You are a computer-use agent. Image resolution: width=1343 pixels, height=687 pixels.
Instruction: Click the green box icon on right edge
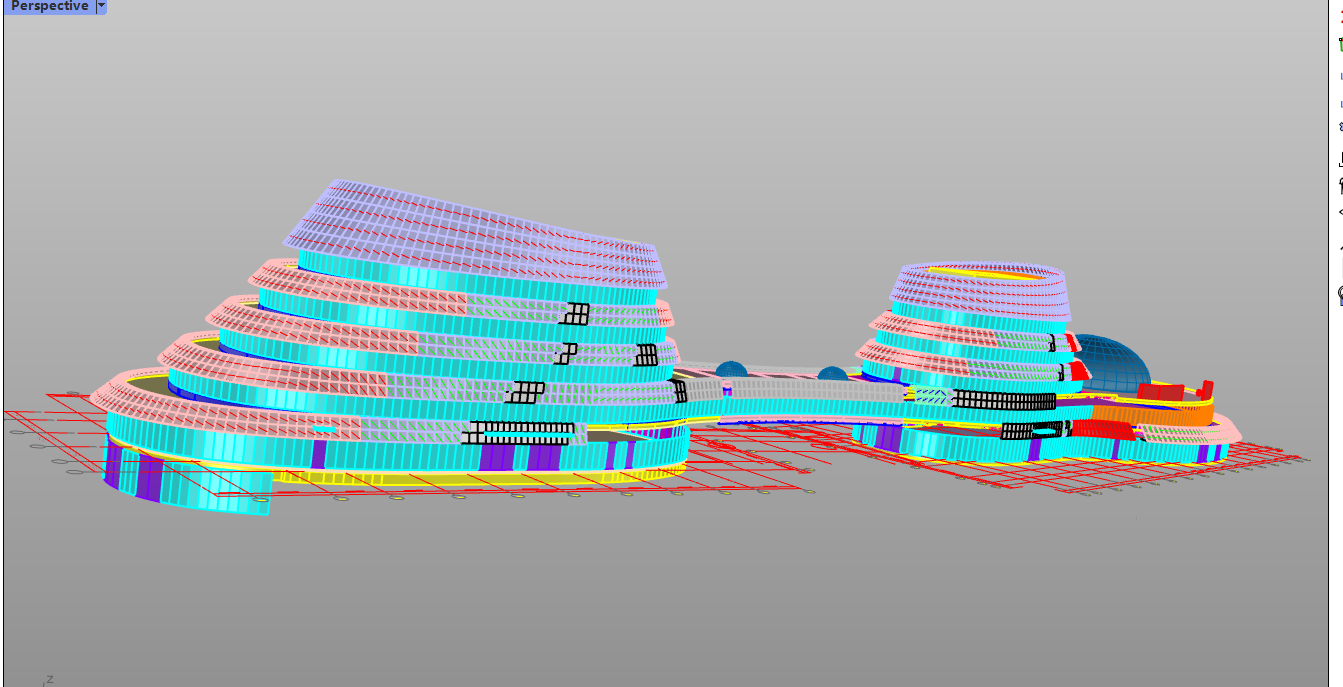tap(1339, 44)
